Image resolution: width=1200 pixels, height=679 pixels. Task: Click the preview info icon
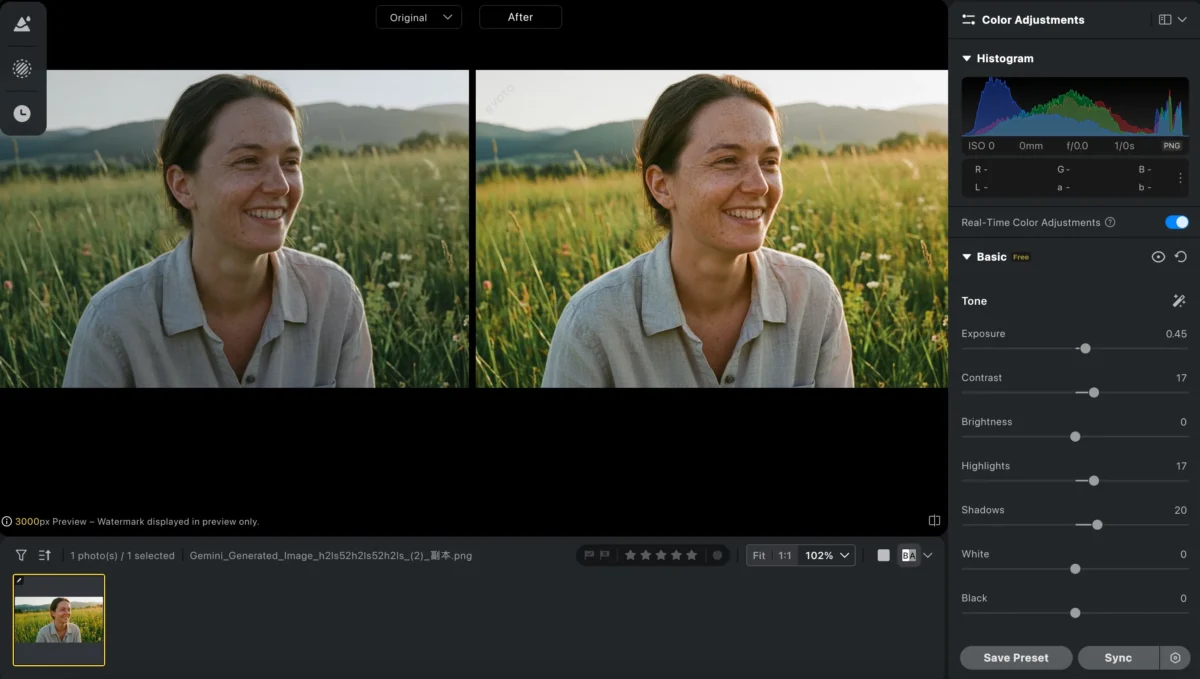click(x=7, y=521)
